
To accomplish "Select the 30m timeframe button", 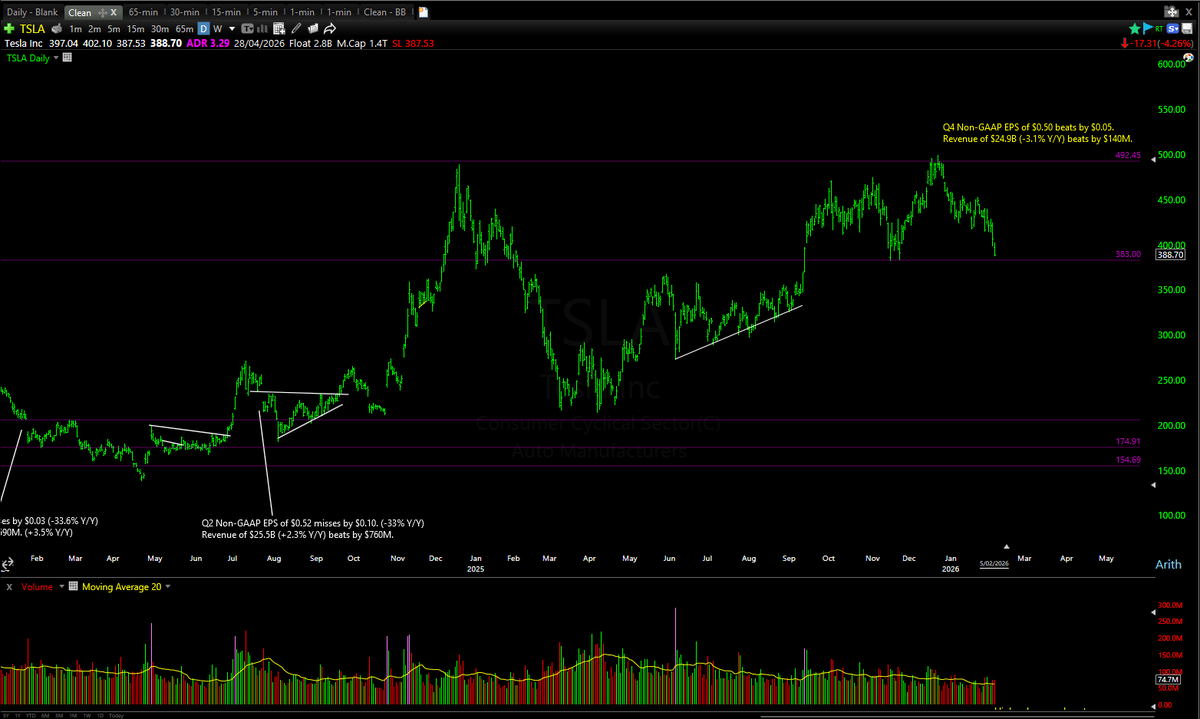I will pos(160,28).
